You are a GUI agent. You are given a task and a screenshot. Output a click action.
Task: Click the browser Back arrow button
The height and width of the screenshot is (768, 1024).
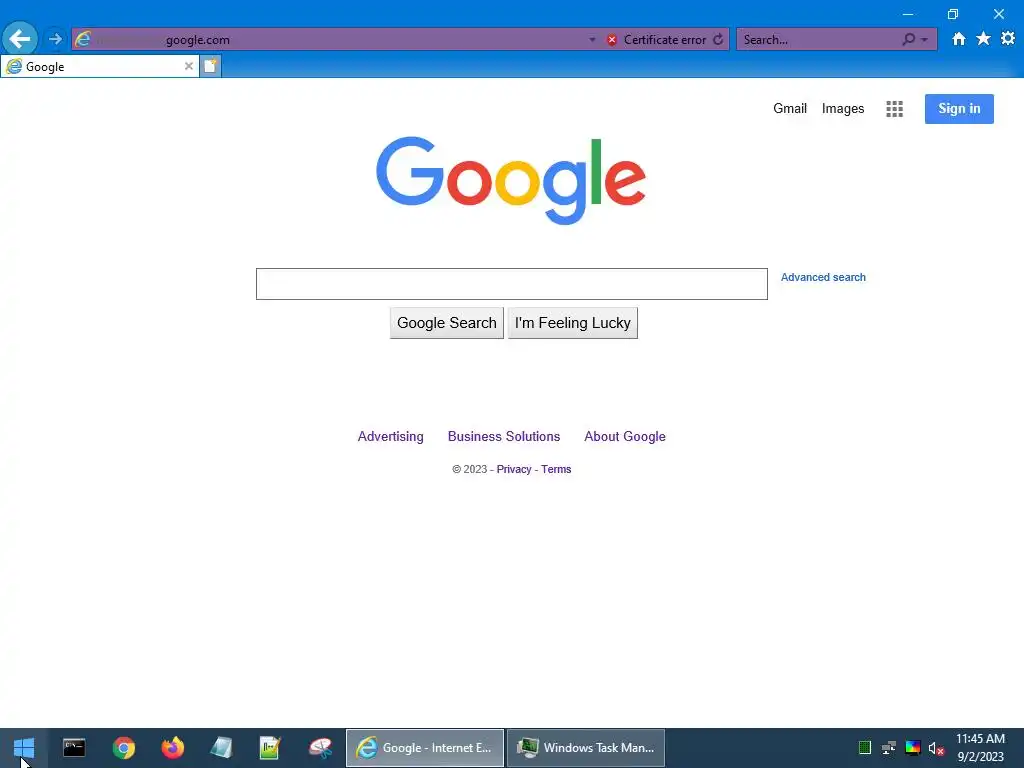pyautogui.click(x=20, y=39)
